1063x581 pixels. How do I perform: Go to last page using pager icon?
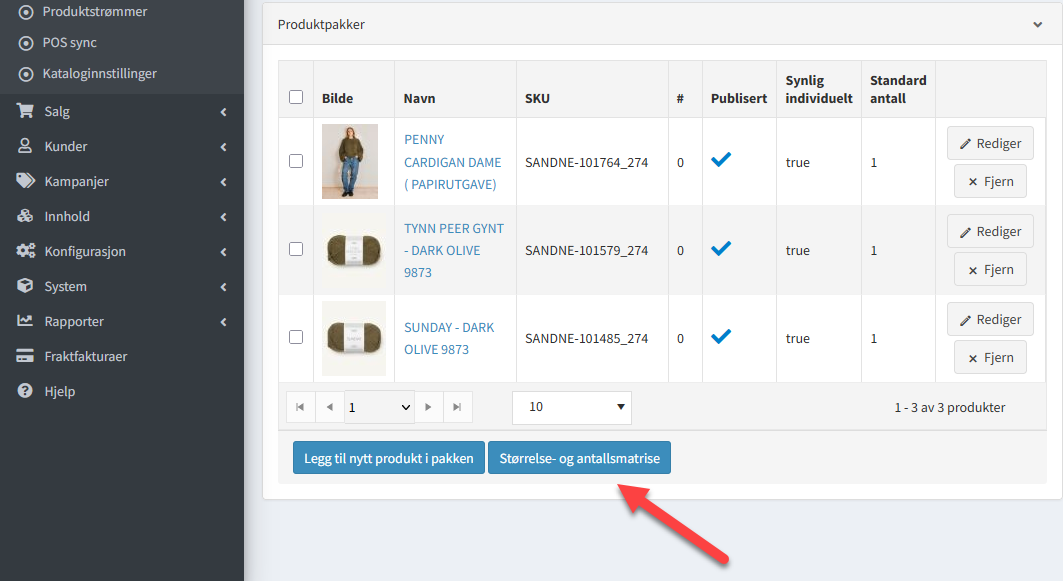point(457,407)
